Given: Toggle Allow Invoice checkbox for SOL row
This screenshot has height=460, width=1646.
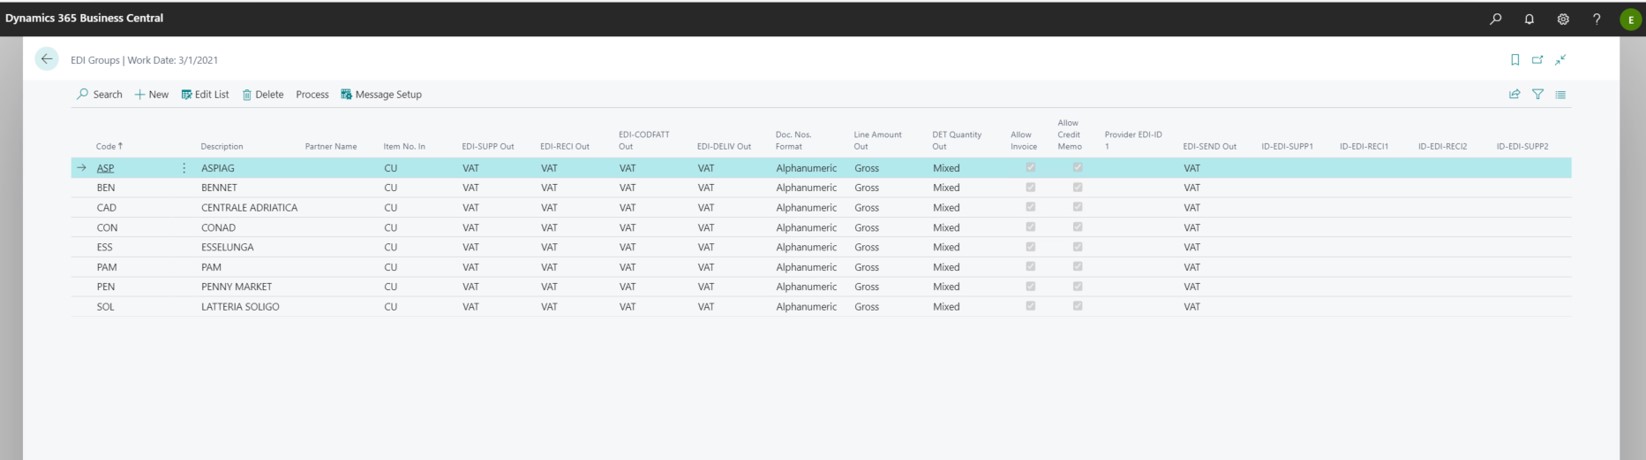Looking at the screenshot, I should [x=1030, y=306].
